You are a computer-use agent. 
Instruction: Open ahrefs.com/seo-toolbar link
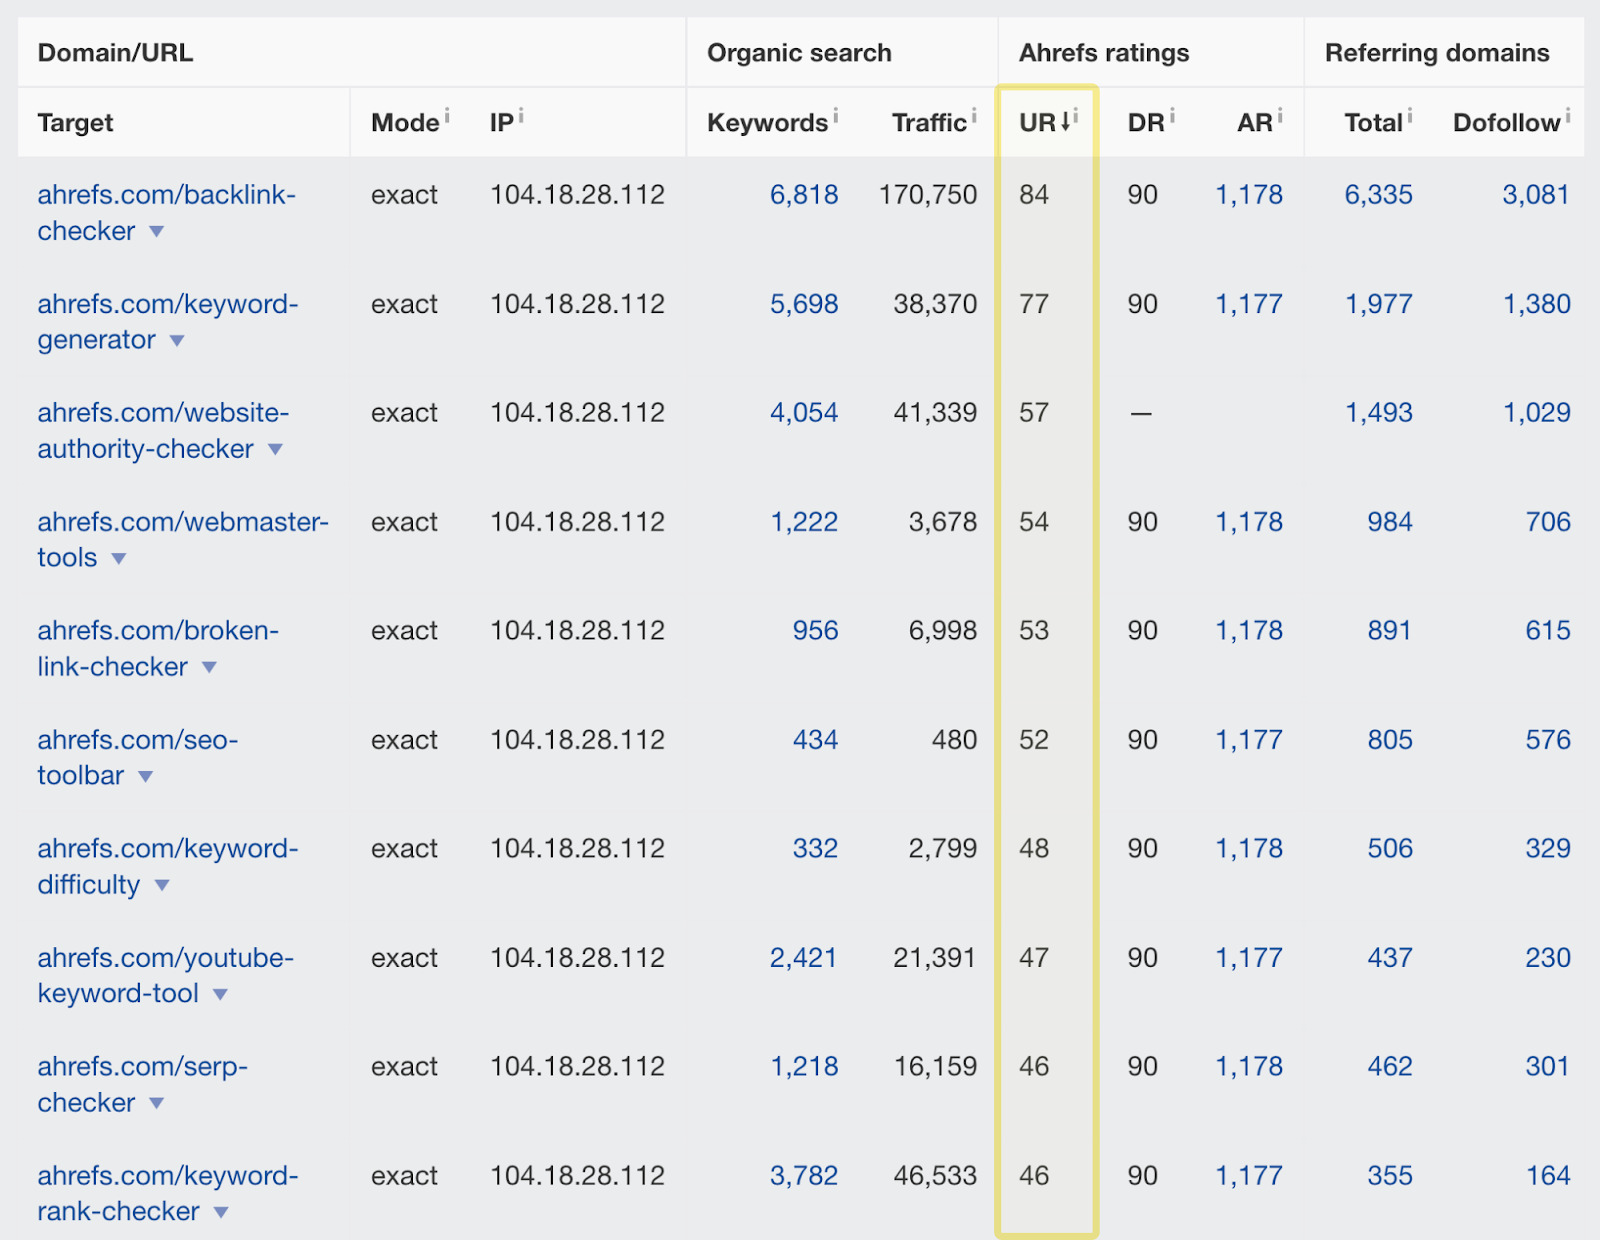tap(138, 758)
